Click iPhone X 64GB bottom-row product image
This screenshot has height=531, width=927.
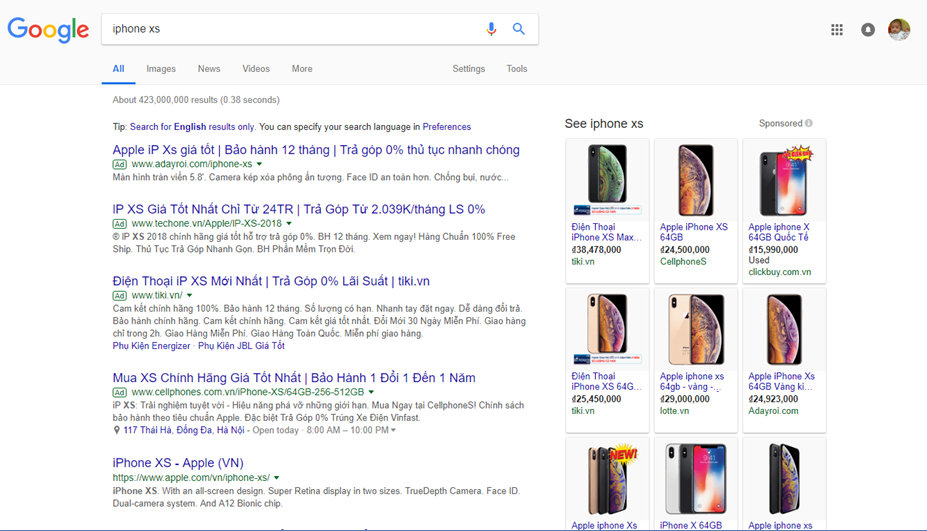click(x=696, y=478)
